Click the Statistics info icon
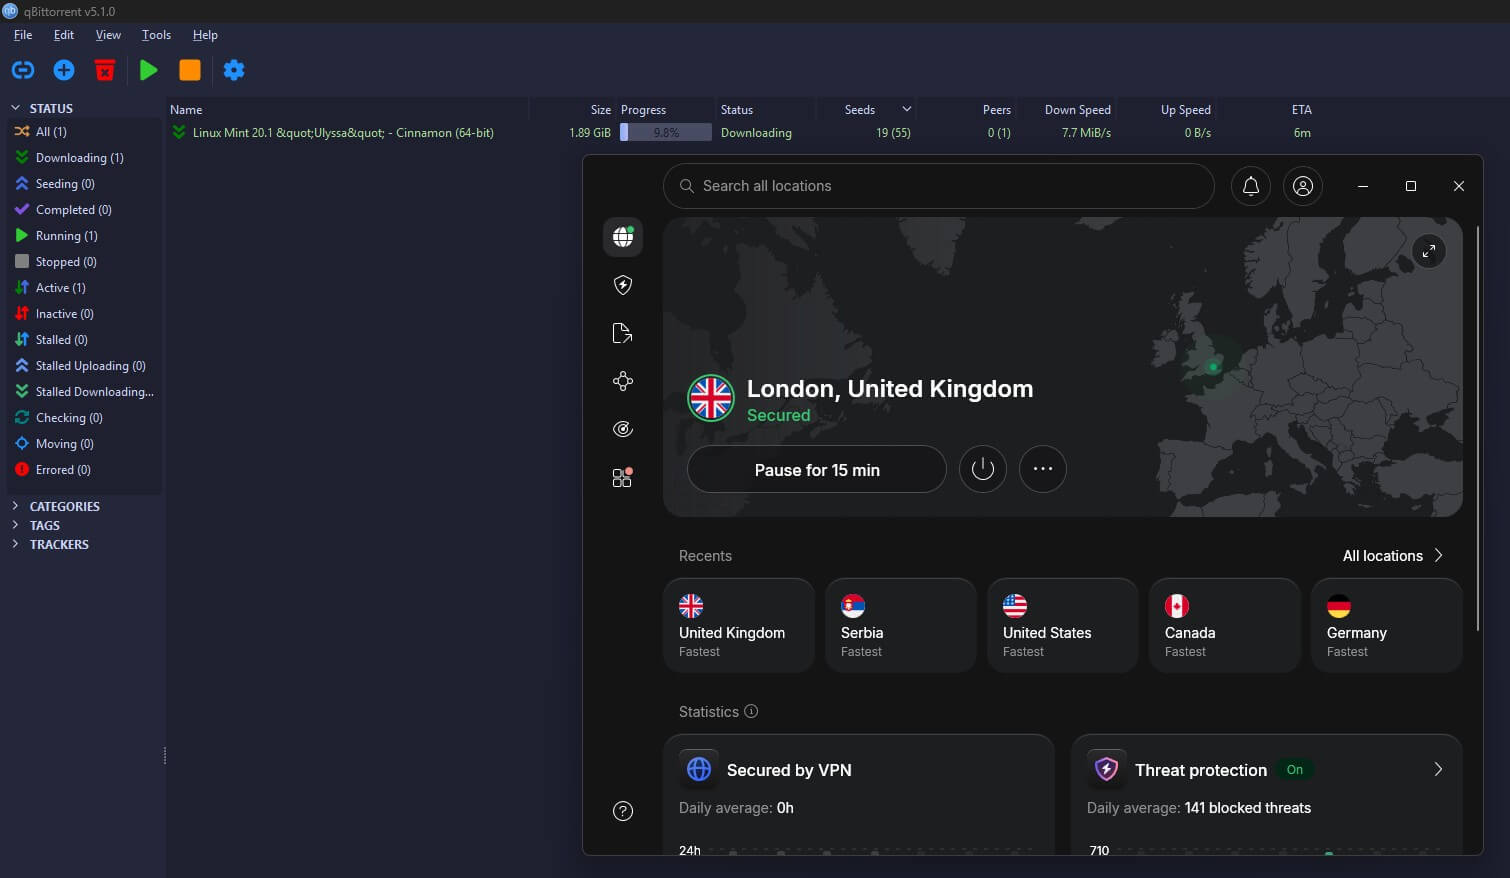The image size is (1510, 878). coord(751,712)
